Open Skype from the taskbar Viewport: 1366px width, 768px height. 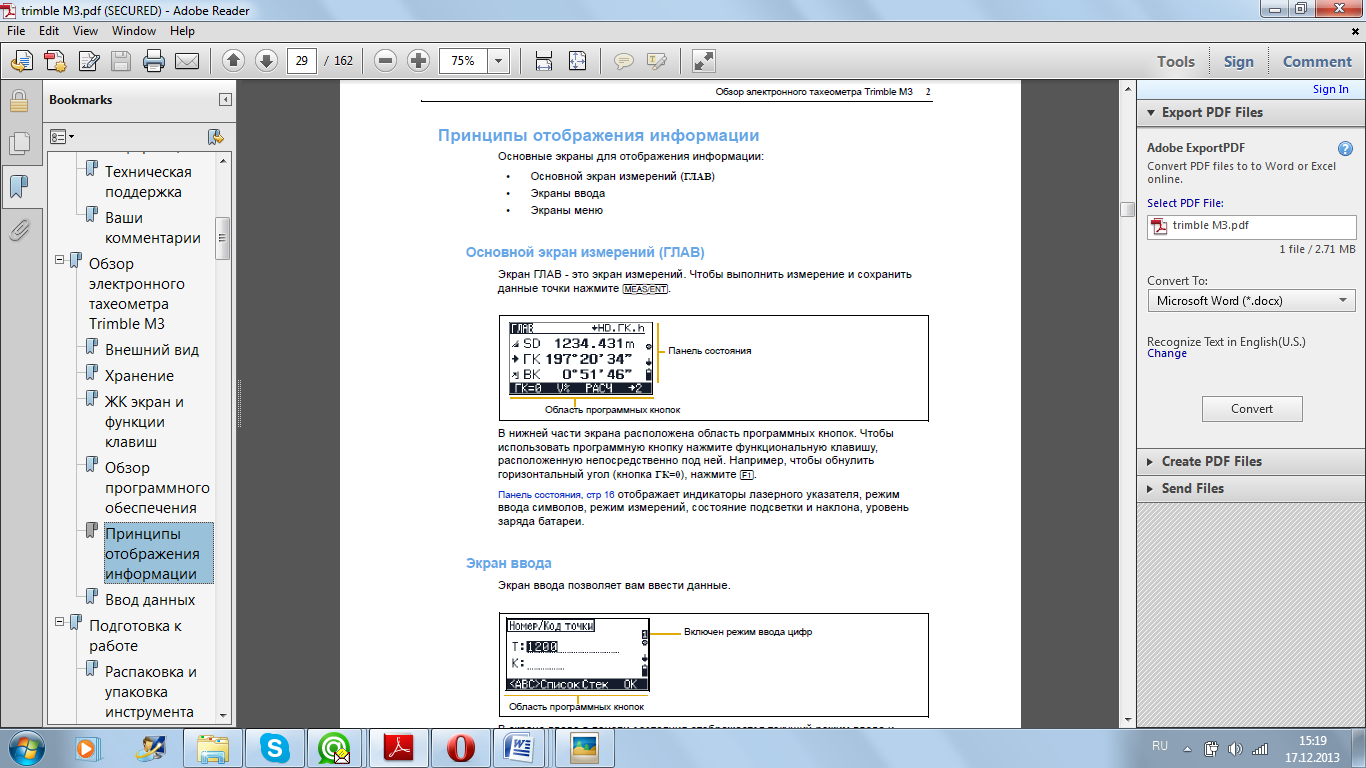click(275, 748)
